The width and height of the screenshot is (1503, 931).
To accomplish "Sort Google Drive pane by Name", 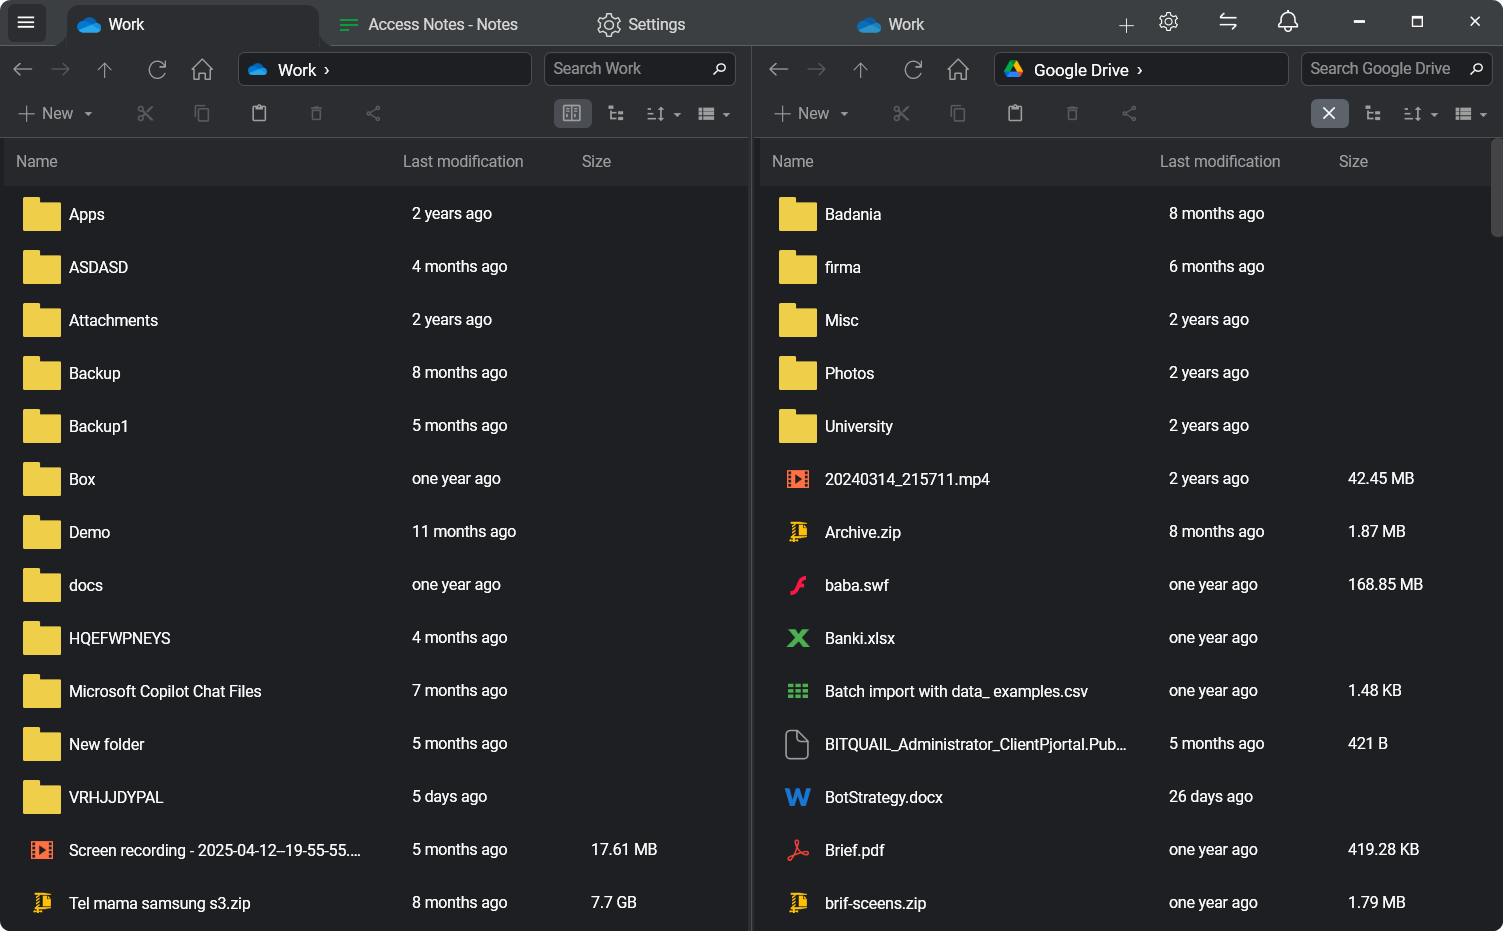I will pos(793,161).
